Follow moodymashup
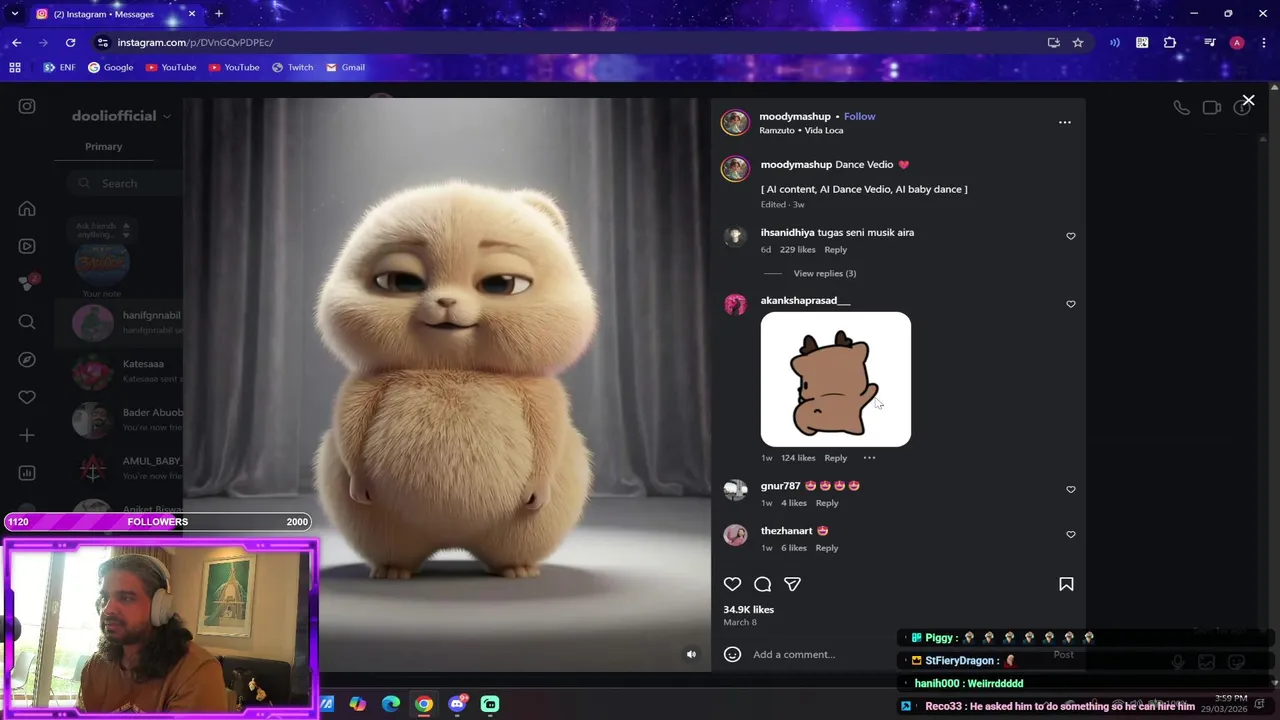This screenshot has height=720, width=1280. 859,116
